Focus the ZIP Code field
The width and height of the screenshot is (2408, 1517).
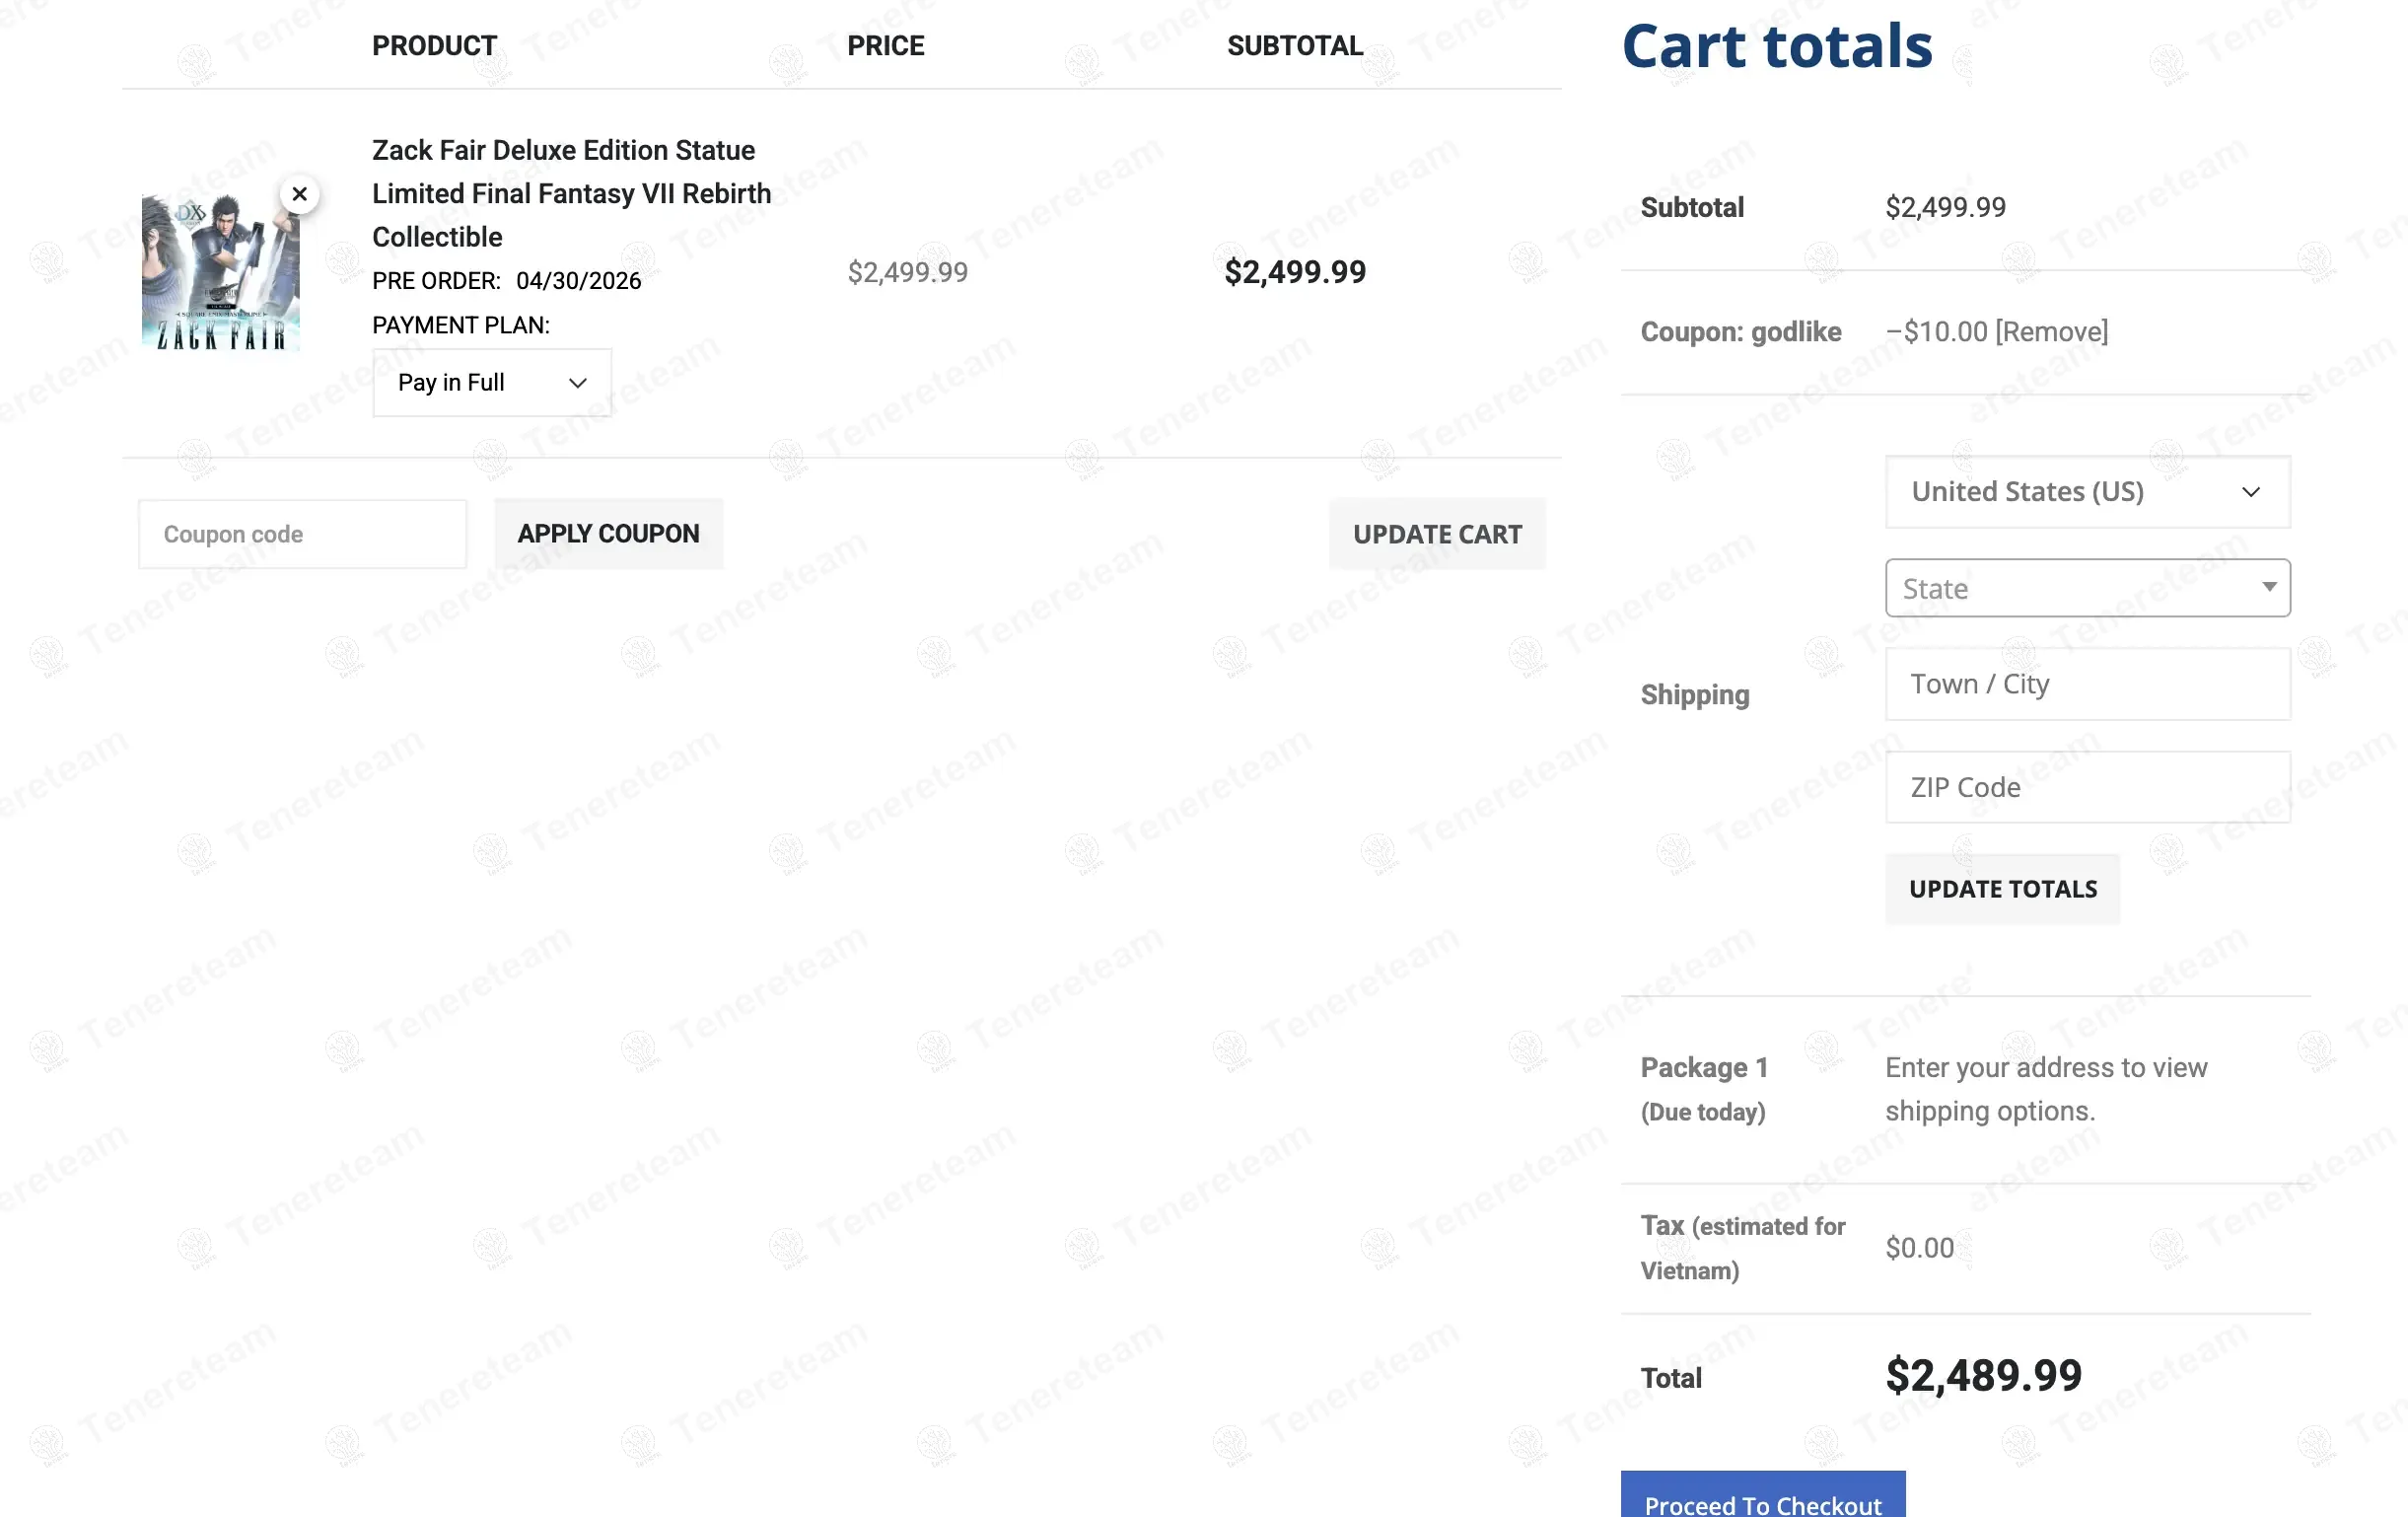2087,787
